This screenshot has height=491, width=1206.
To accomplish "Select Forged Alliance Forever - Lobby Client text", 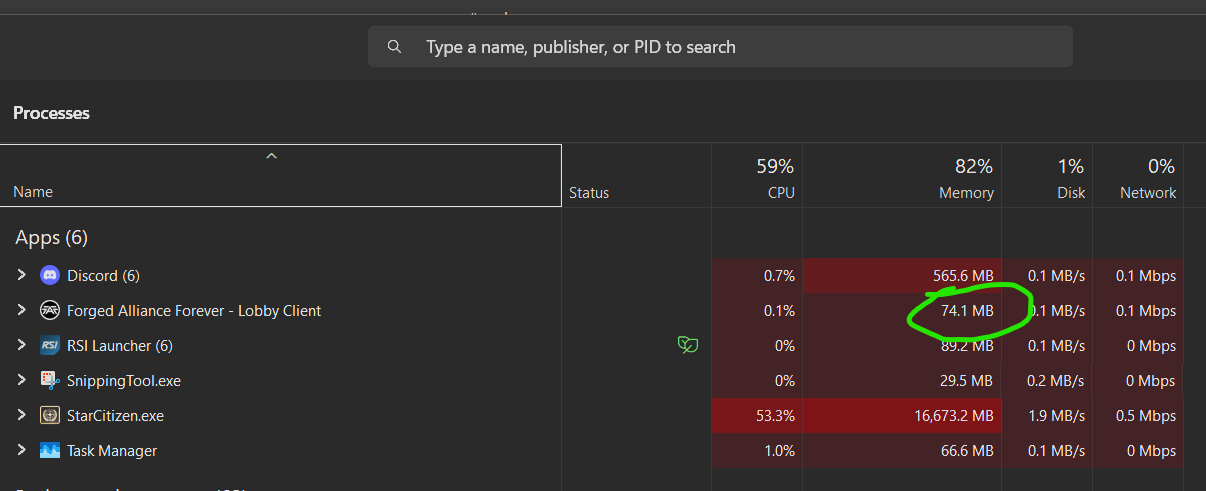I will [x=194, y=311].
